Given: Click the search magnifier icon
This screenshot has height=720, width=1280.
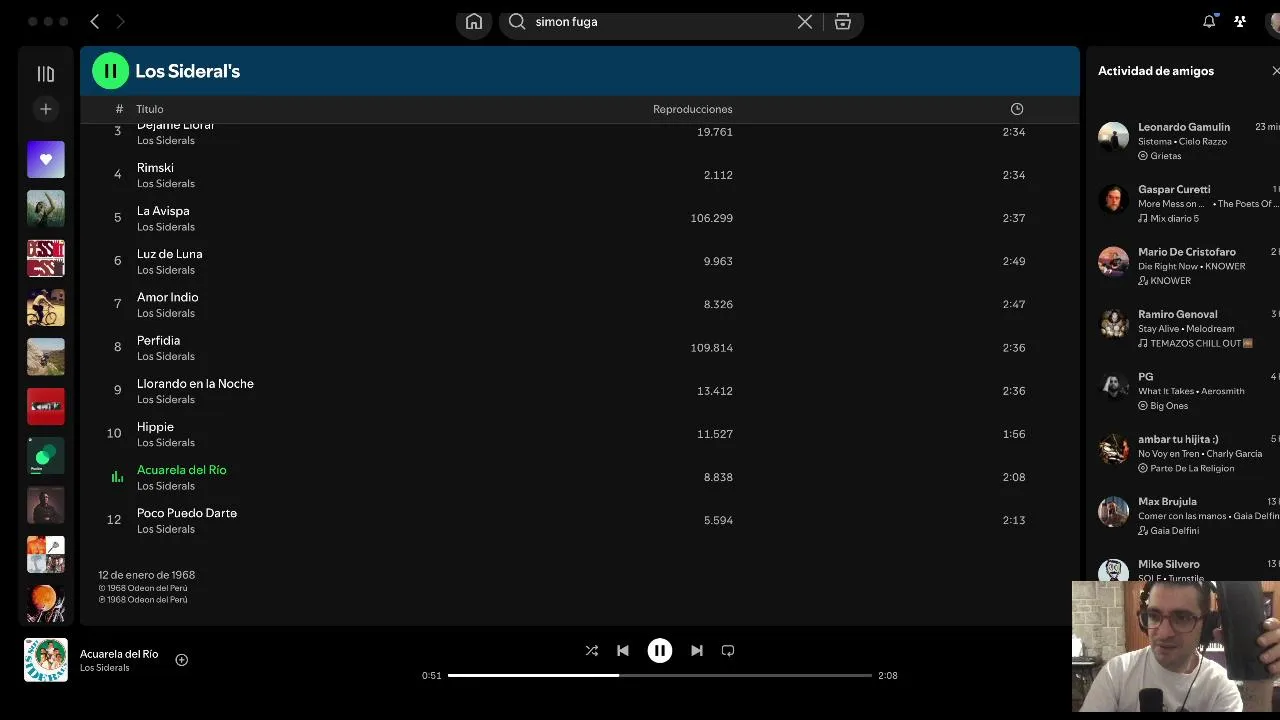Looking at the screenshot, I should (517, 22).
